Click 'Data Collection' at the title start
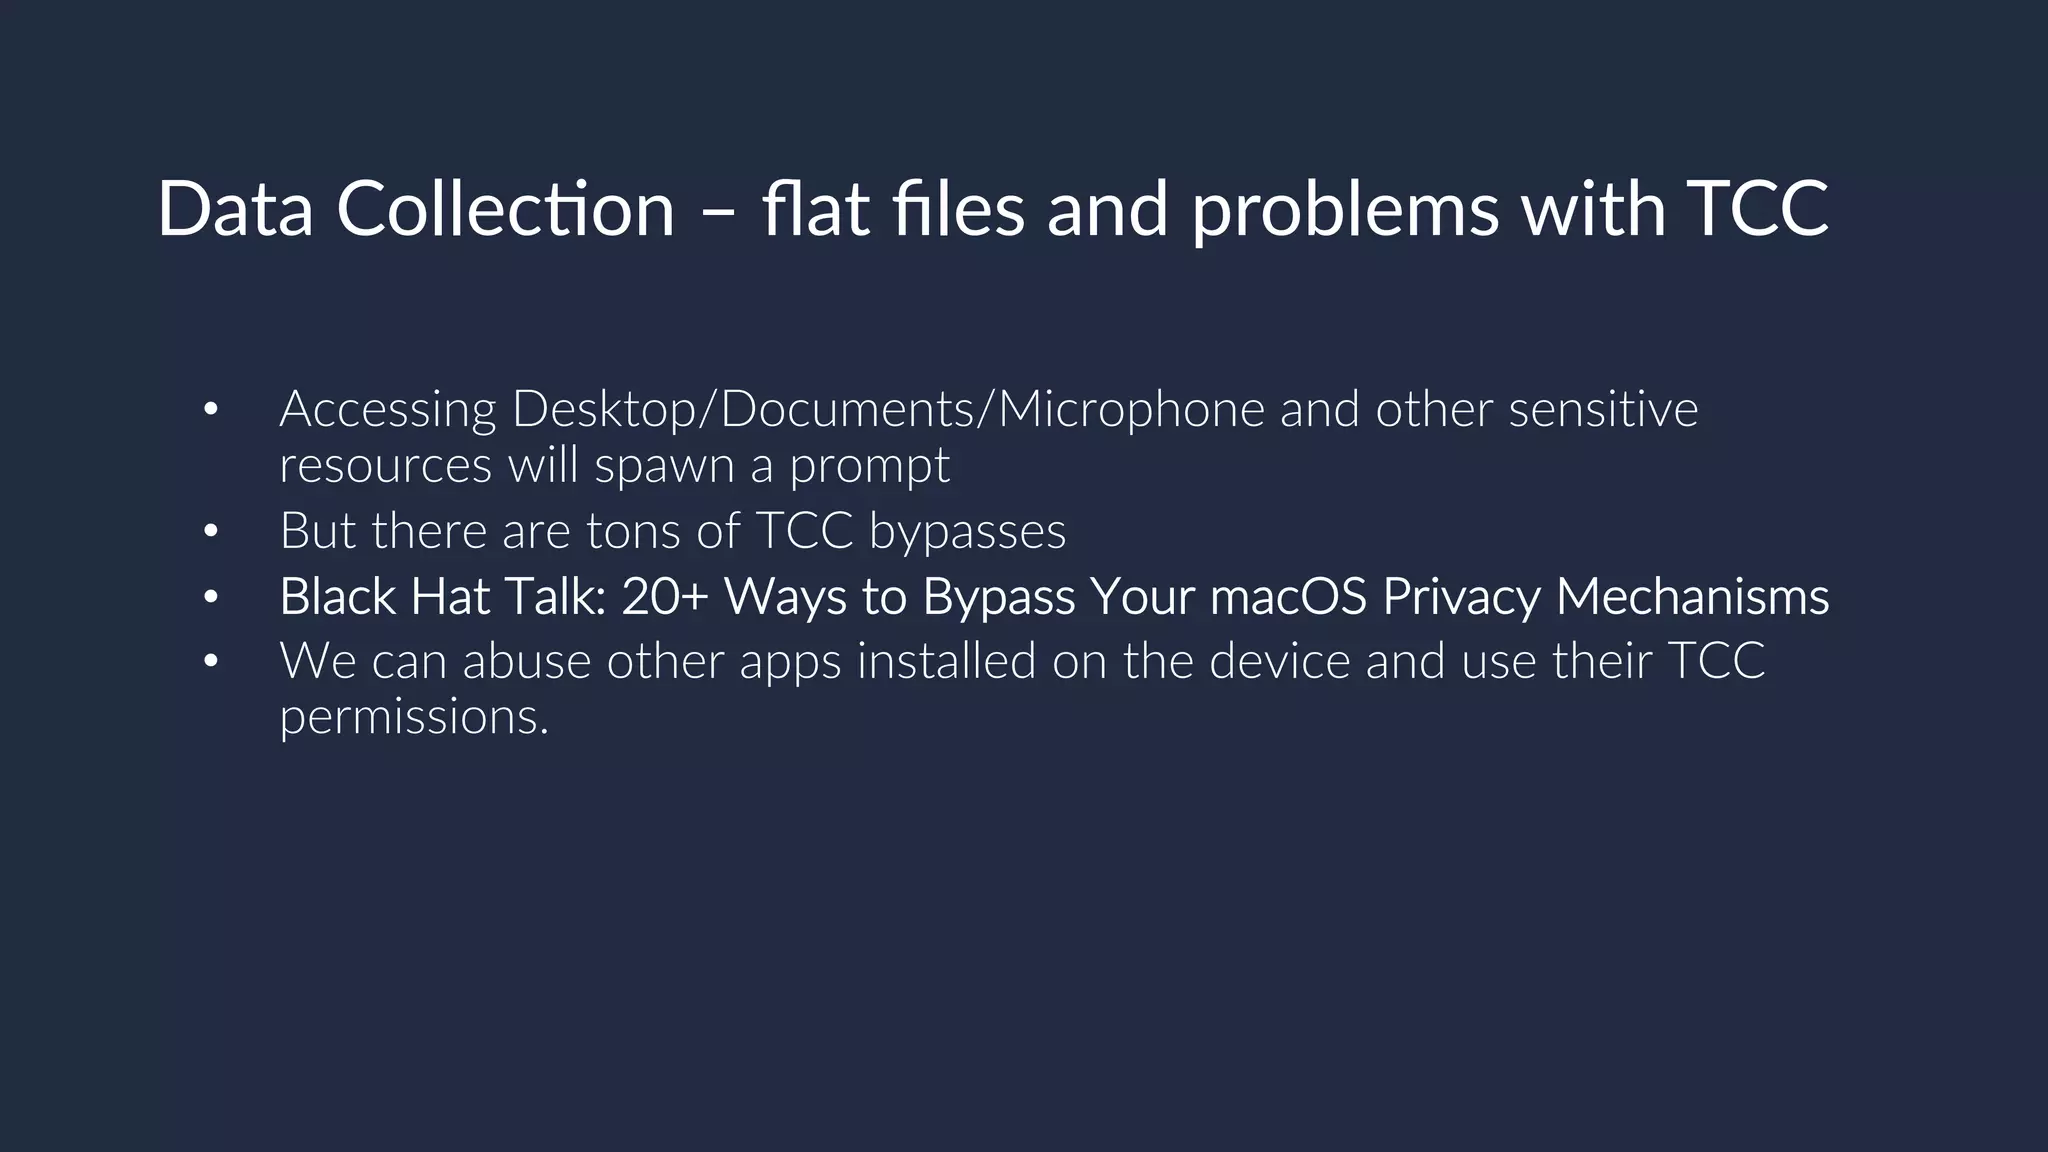2048x1152 pixels. [x=416, y=209]
